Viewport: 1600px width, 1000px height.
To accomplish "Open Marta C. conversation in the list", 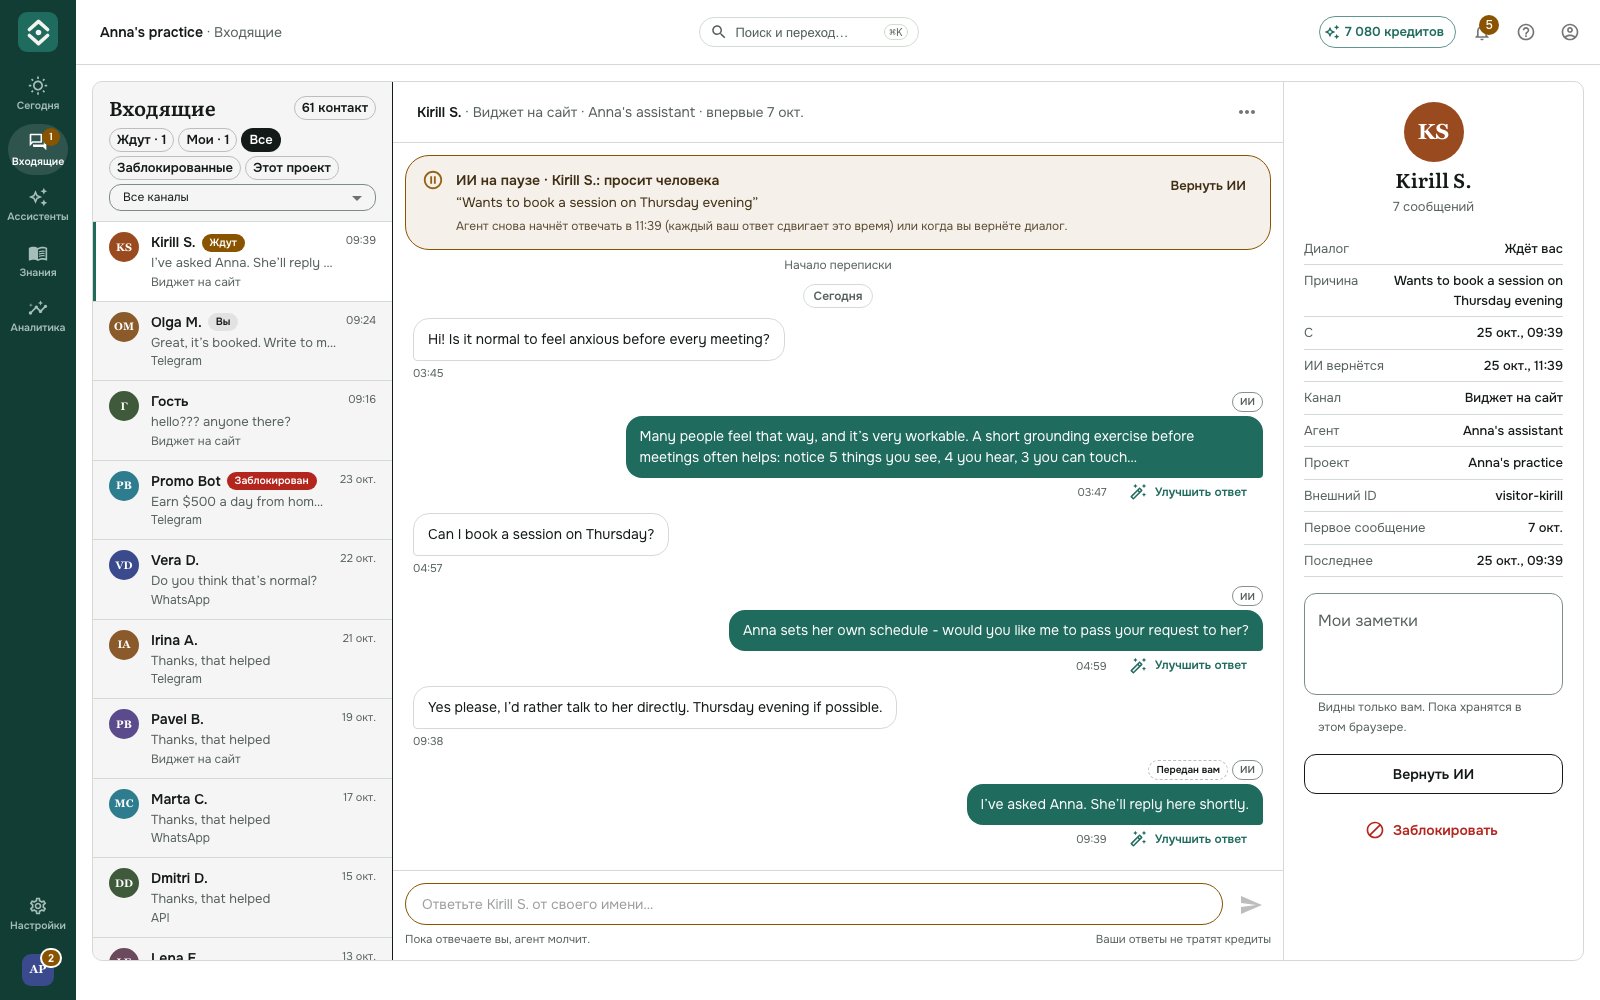I will [243, 818].
